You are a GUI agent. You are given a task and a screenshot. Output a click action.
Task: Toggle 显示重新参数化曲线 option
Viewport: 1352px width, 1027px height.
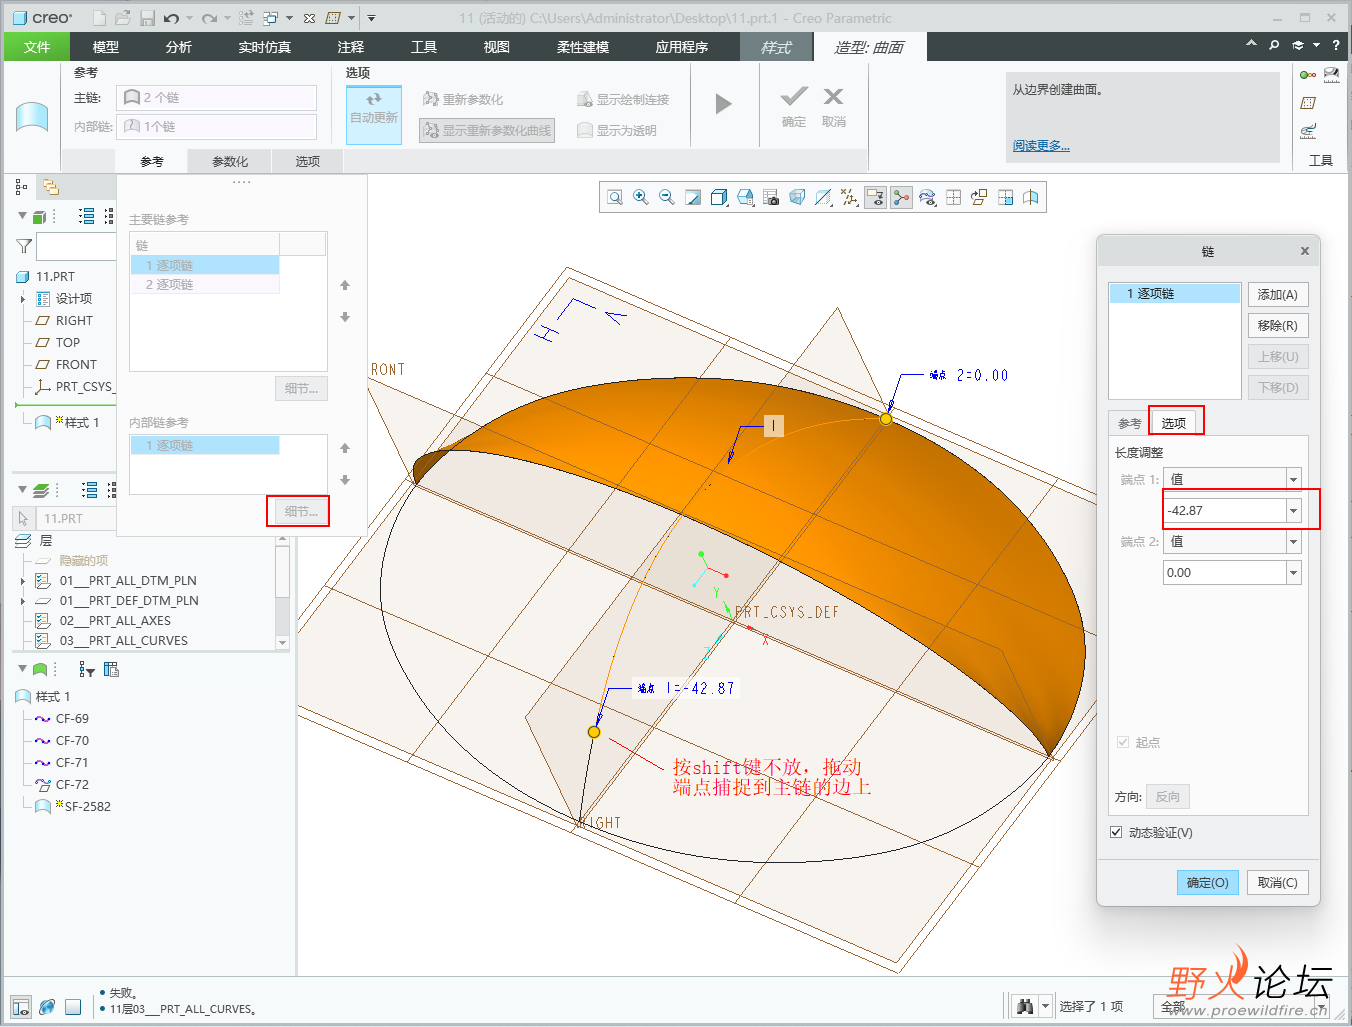(x=487, y=130)
